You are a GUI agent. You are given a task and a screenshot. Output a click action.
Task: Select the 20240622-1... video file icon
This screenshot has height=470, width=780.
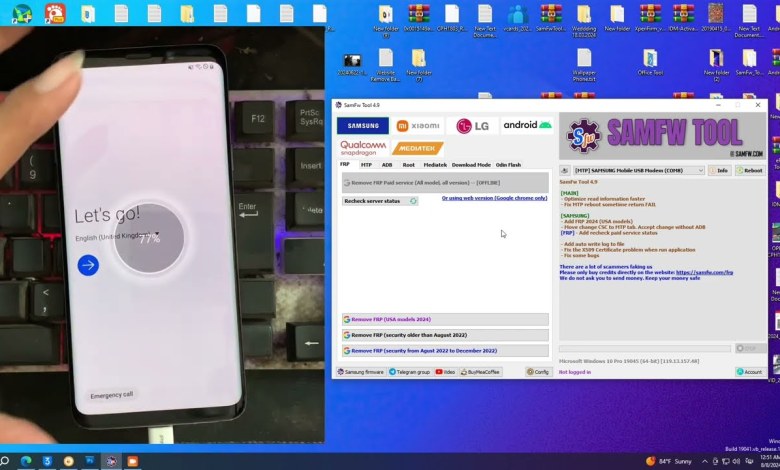pyautogui.click(x=352, y=64)
